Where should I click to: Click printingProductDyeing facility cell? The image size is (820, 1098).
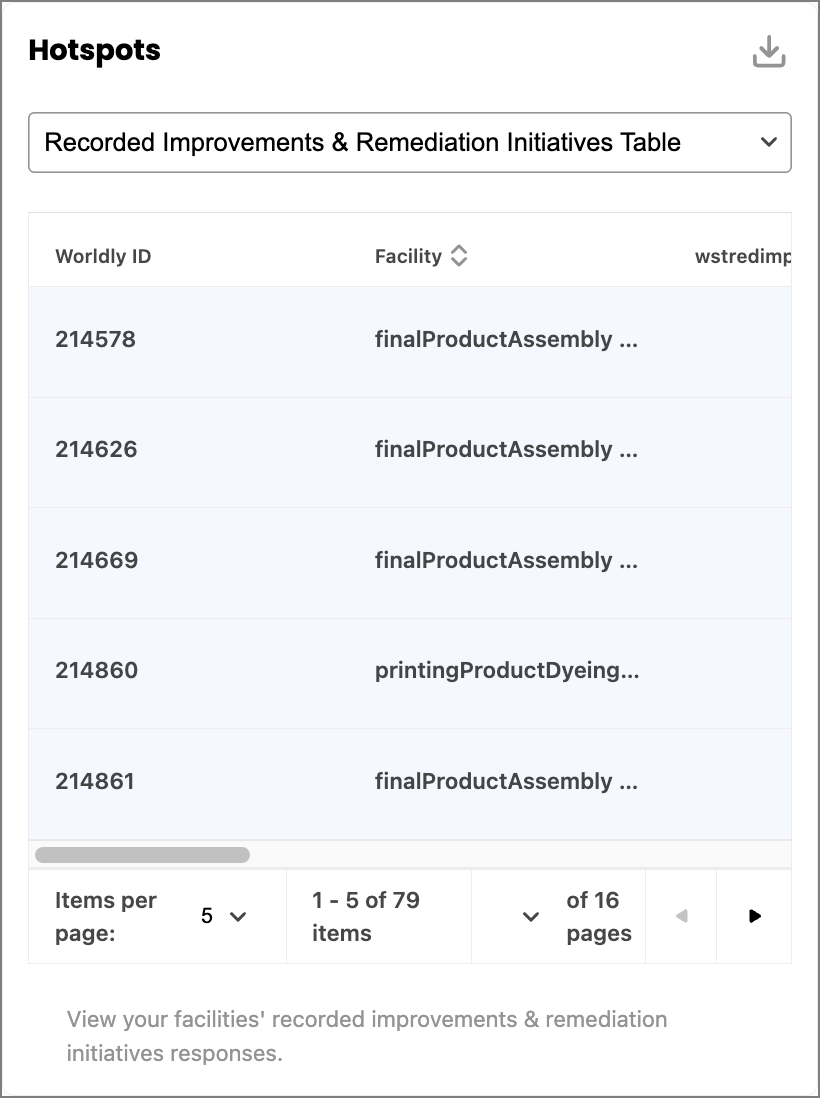pos(507,670)
